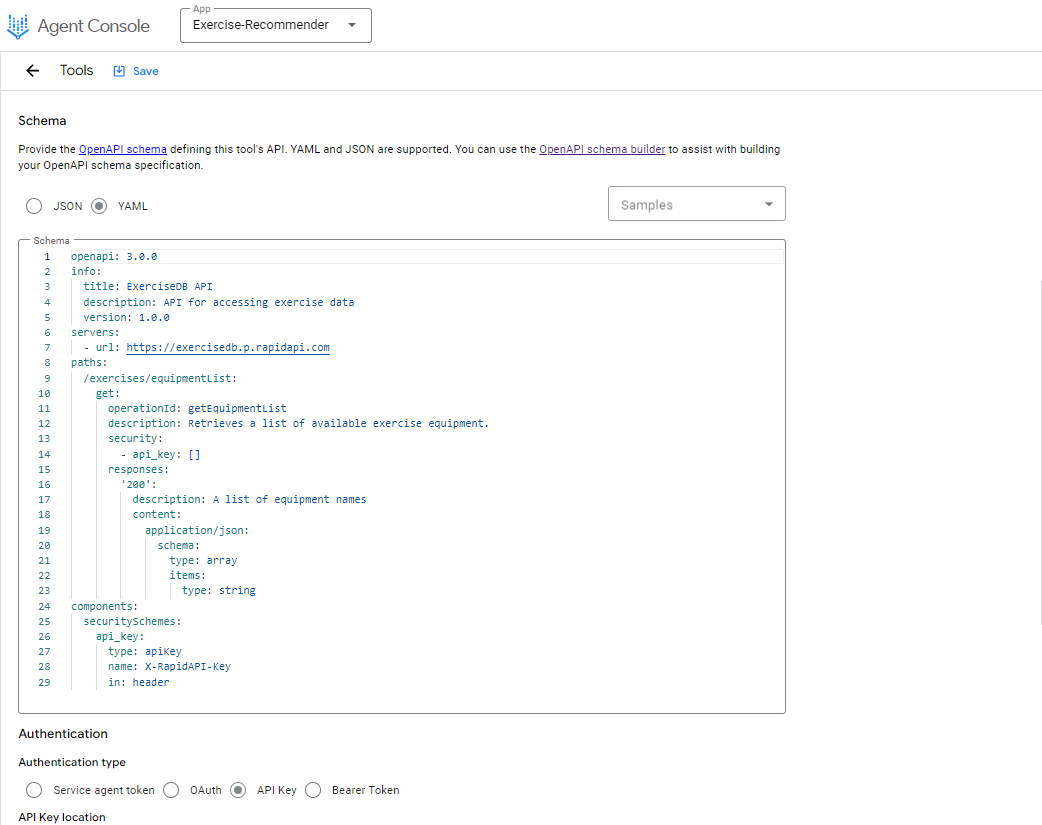Click line number 8 in gutter

pyautogui.click(x=47, y=363)
